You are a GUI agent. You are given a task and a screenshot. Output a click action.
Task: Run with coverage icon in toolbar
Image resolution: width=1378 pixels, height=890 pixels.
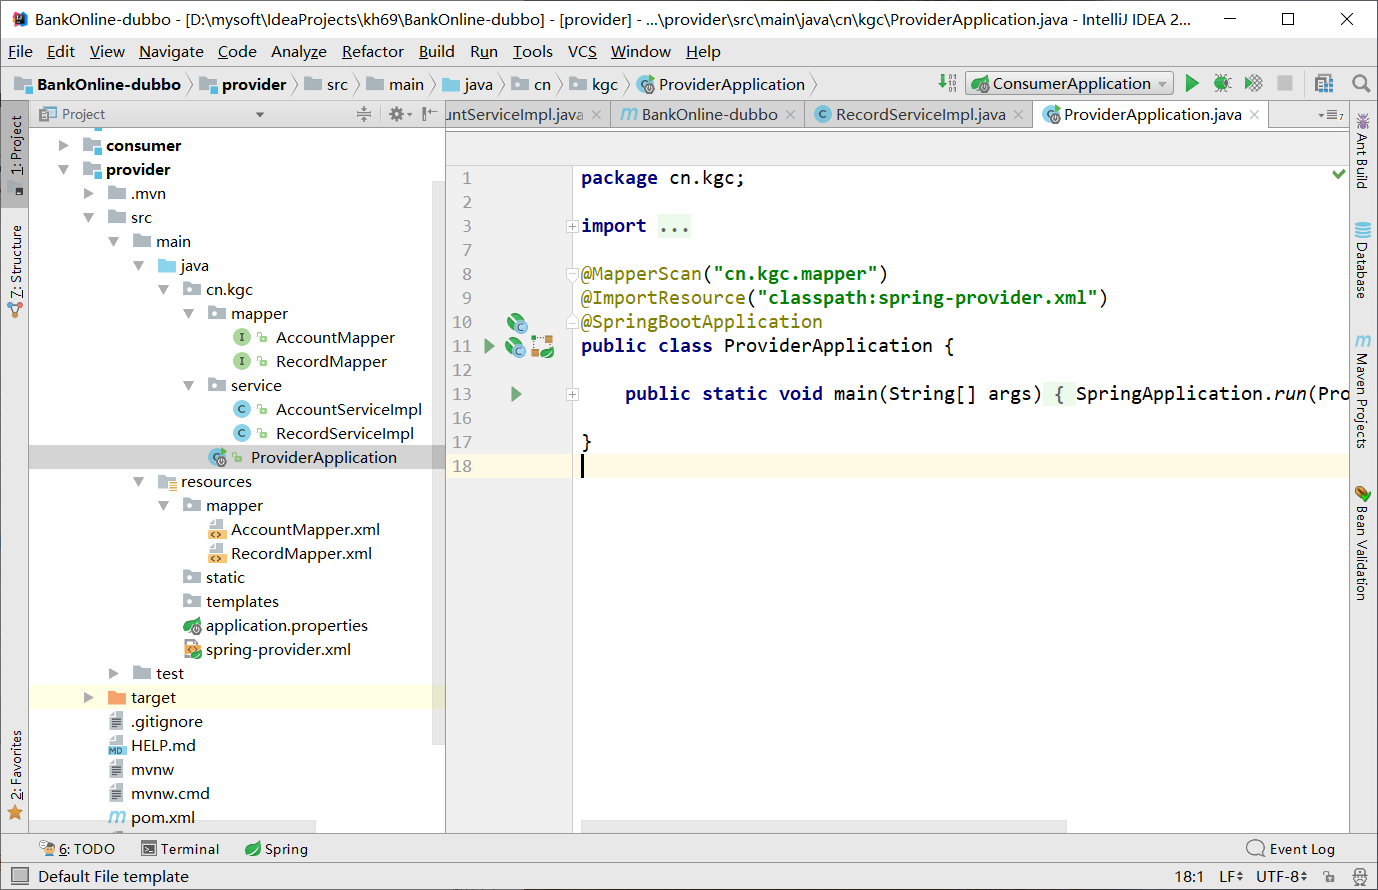pos(1254,84)
